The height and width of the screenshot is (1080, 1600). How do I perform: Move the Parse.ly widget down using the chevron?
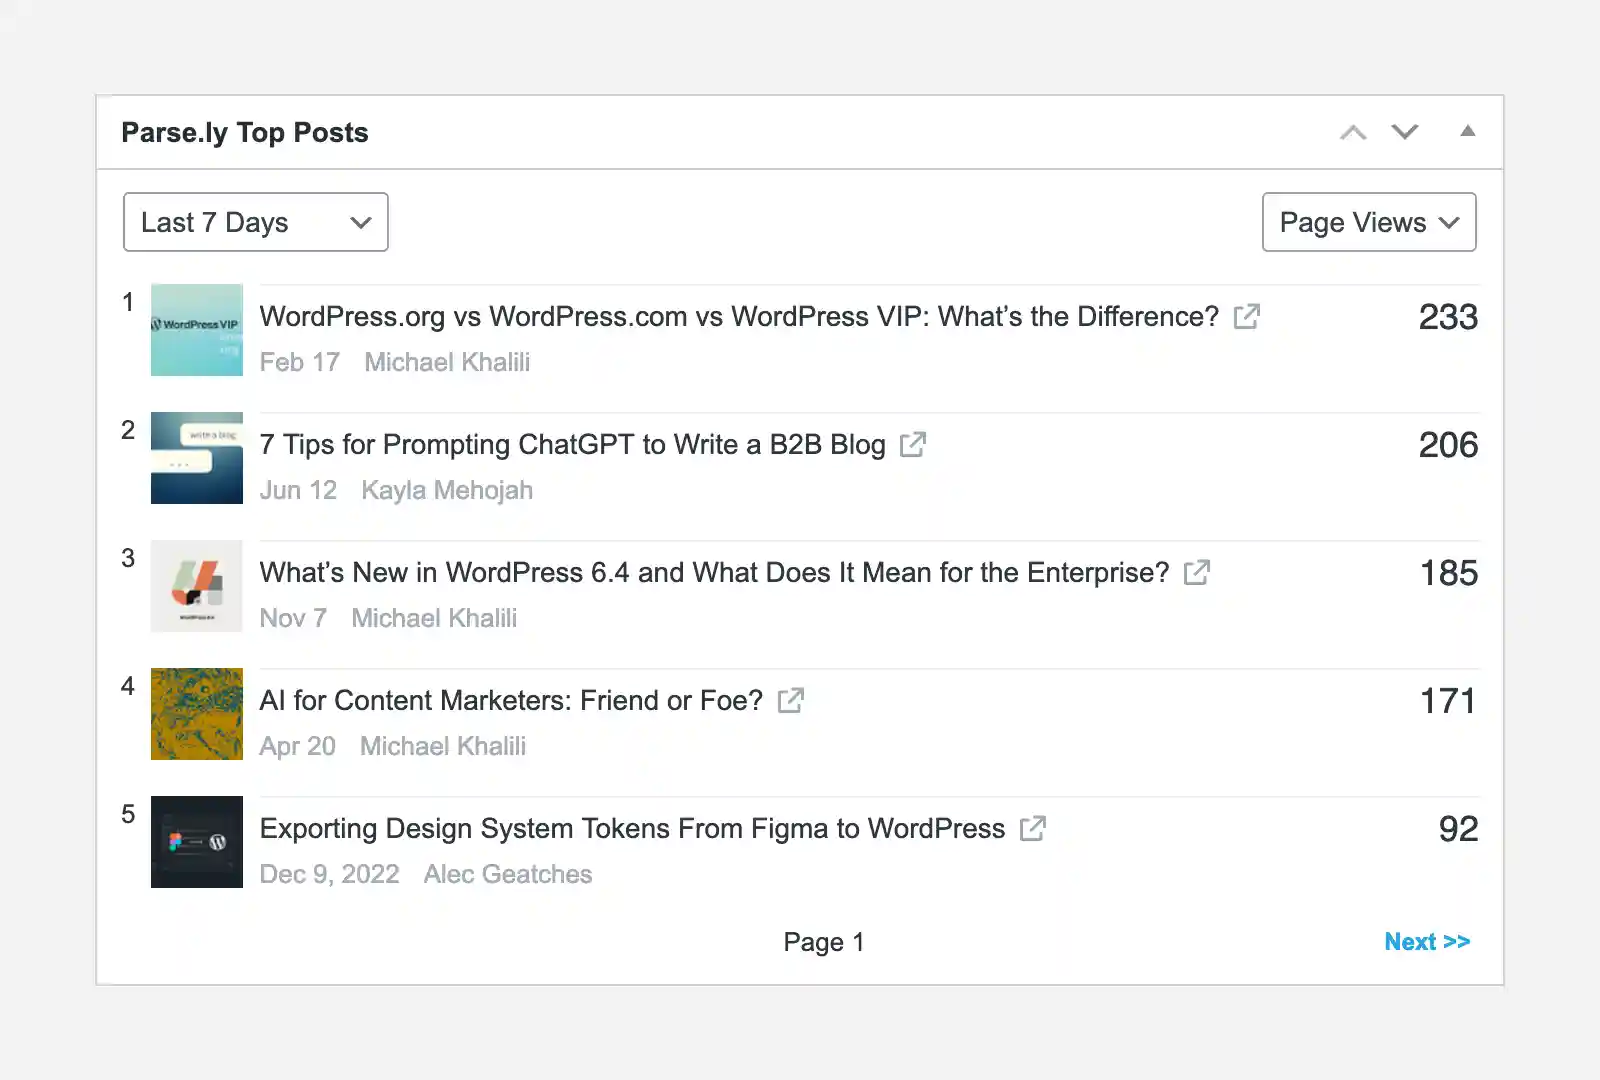tap(1405, 131)
